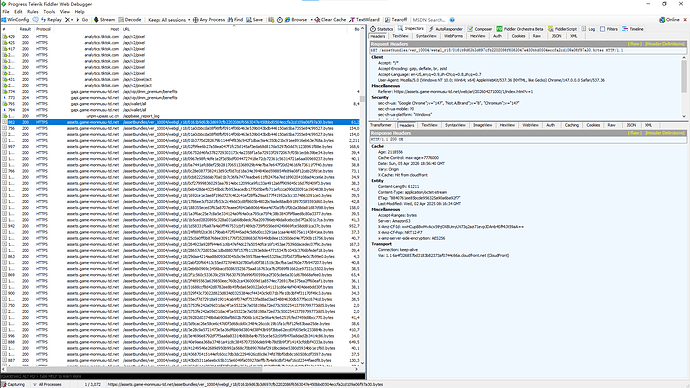Image resolution: width=690 pixels, height=388 pixels.
Task: Click the request line GET text box
Action: [x=528, y=51]
